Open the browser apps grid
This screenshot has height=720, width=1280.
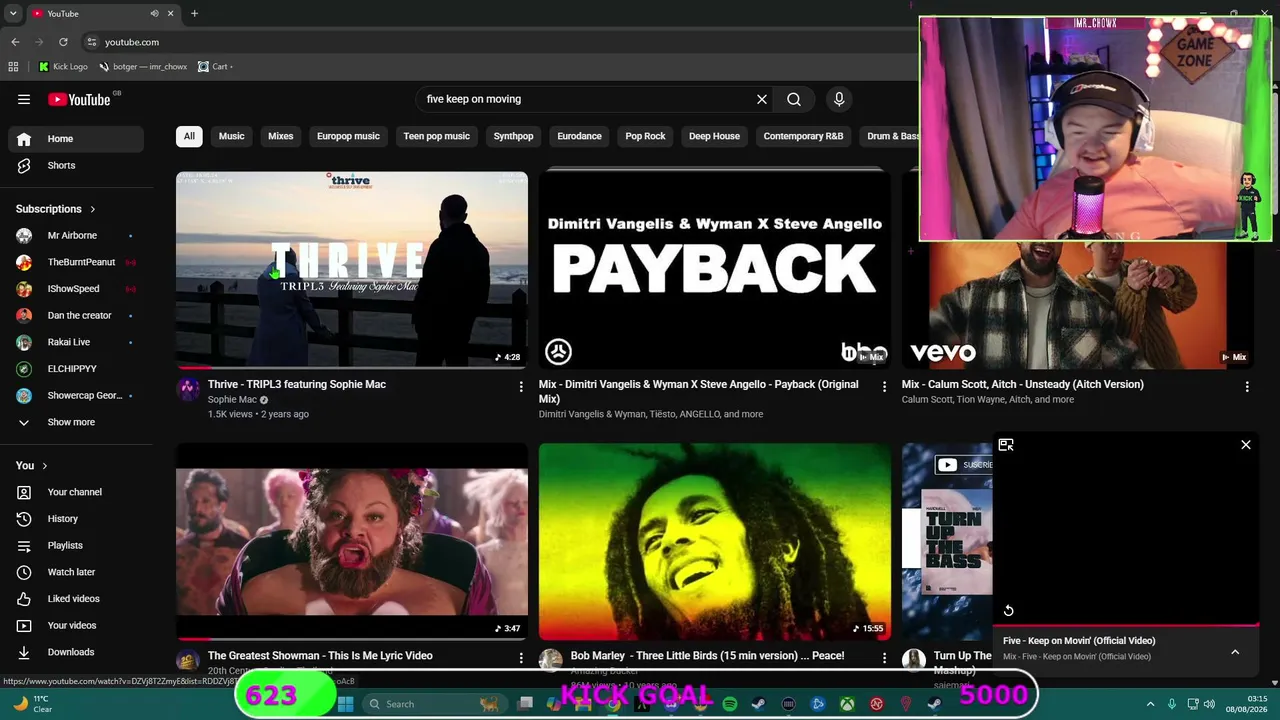pos(13,67)
